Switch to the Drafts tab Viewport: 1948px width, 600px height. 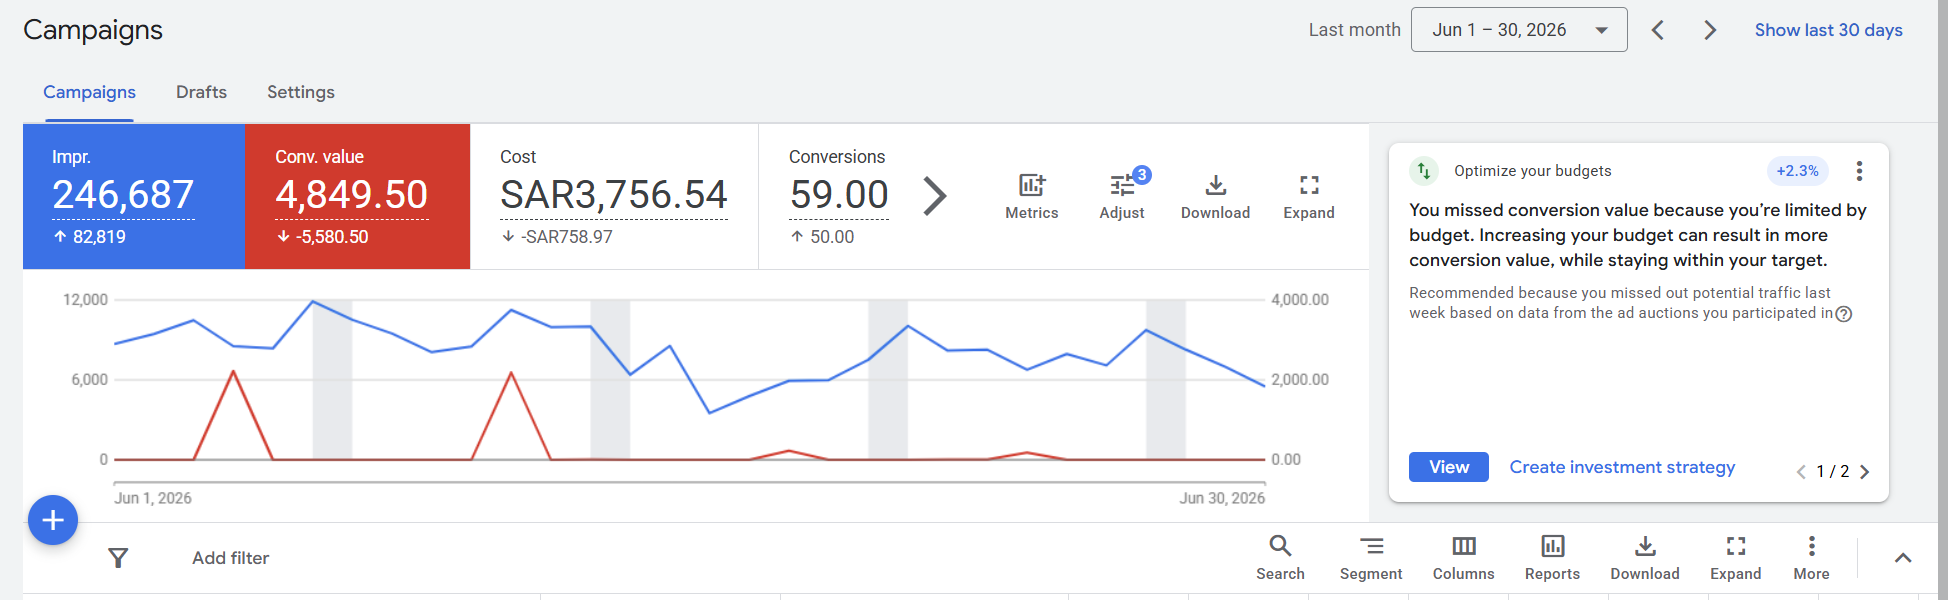(201, 92)
